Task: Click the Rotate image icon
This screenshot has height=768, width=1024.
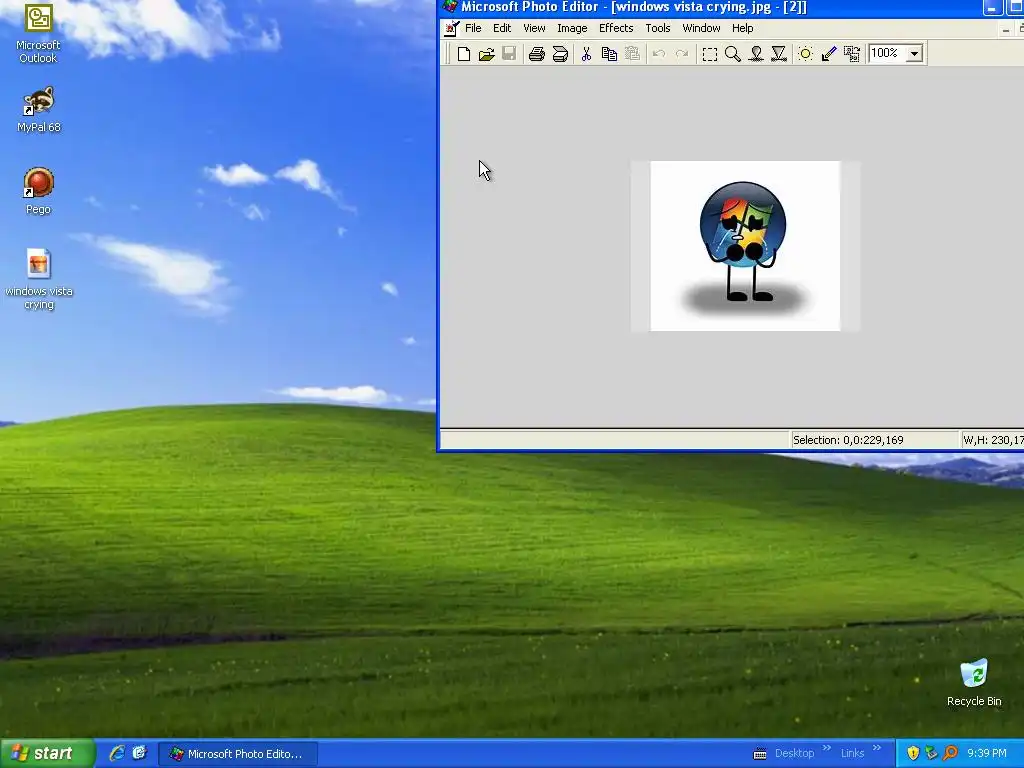Action: click(852, 54)
